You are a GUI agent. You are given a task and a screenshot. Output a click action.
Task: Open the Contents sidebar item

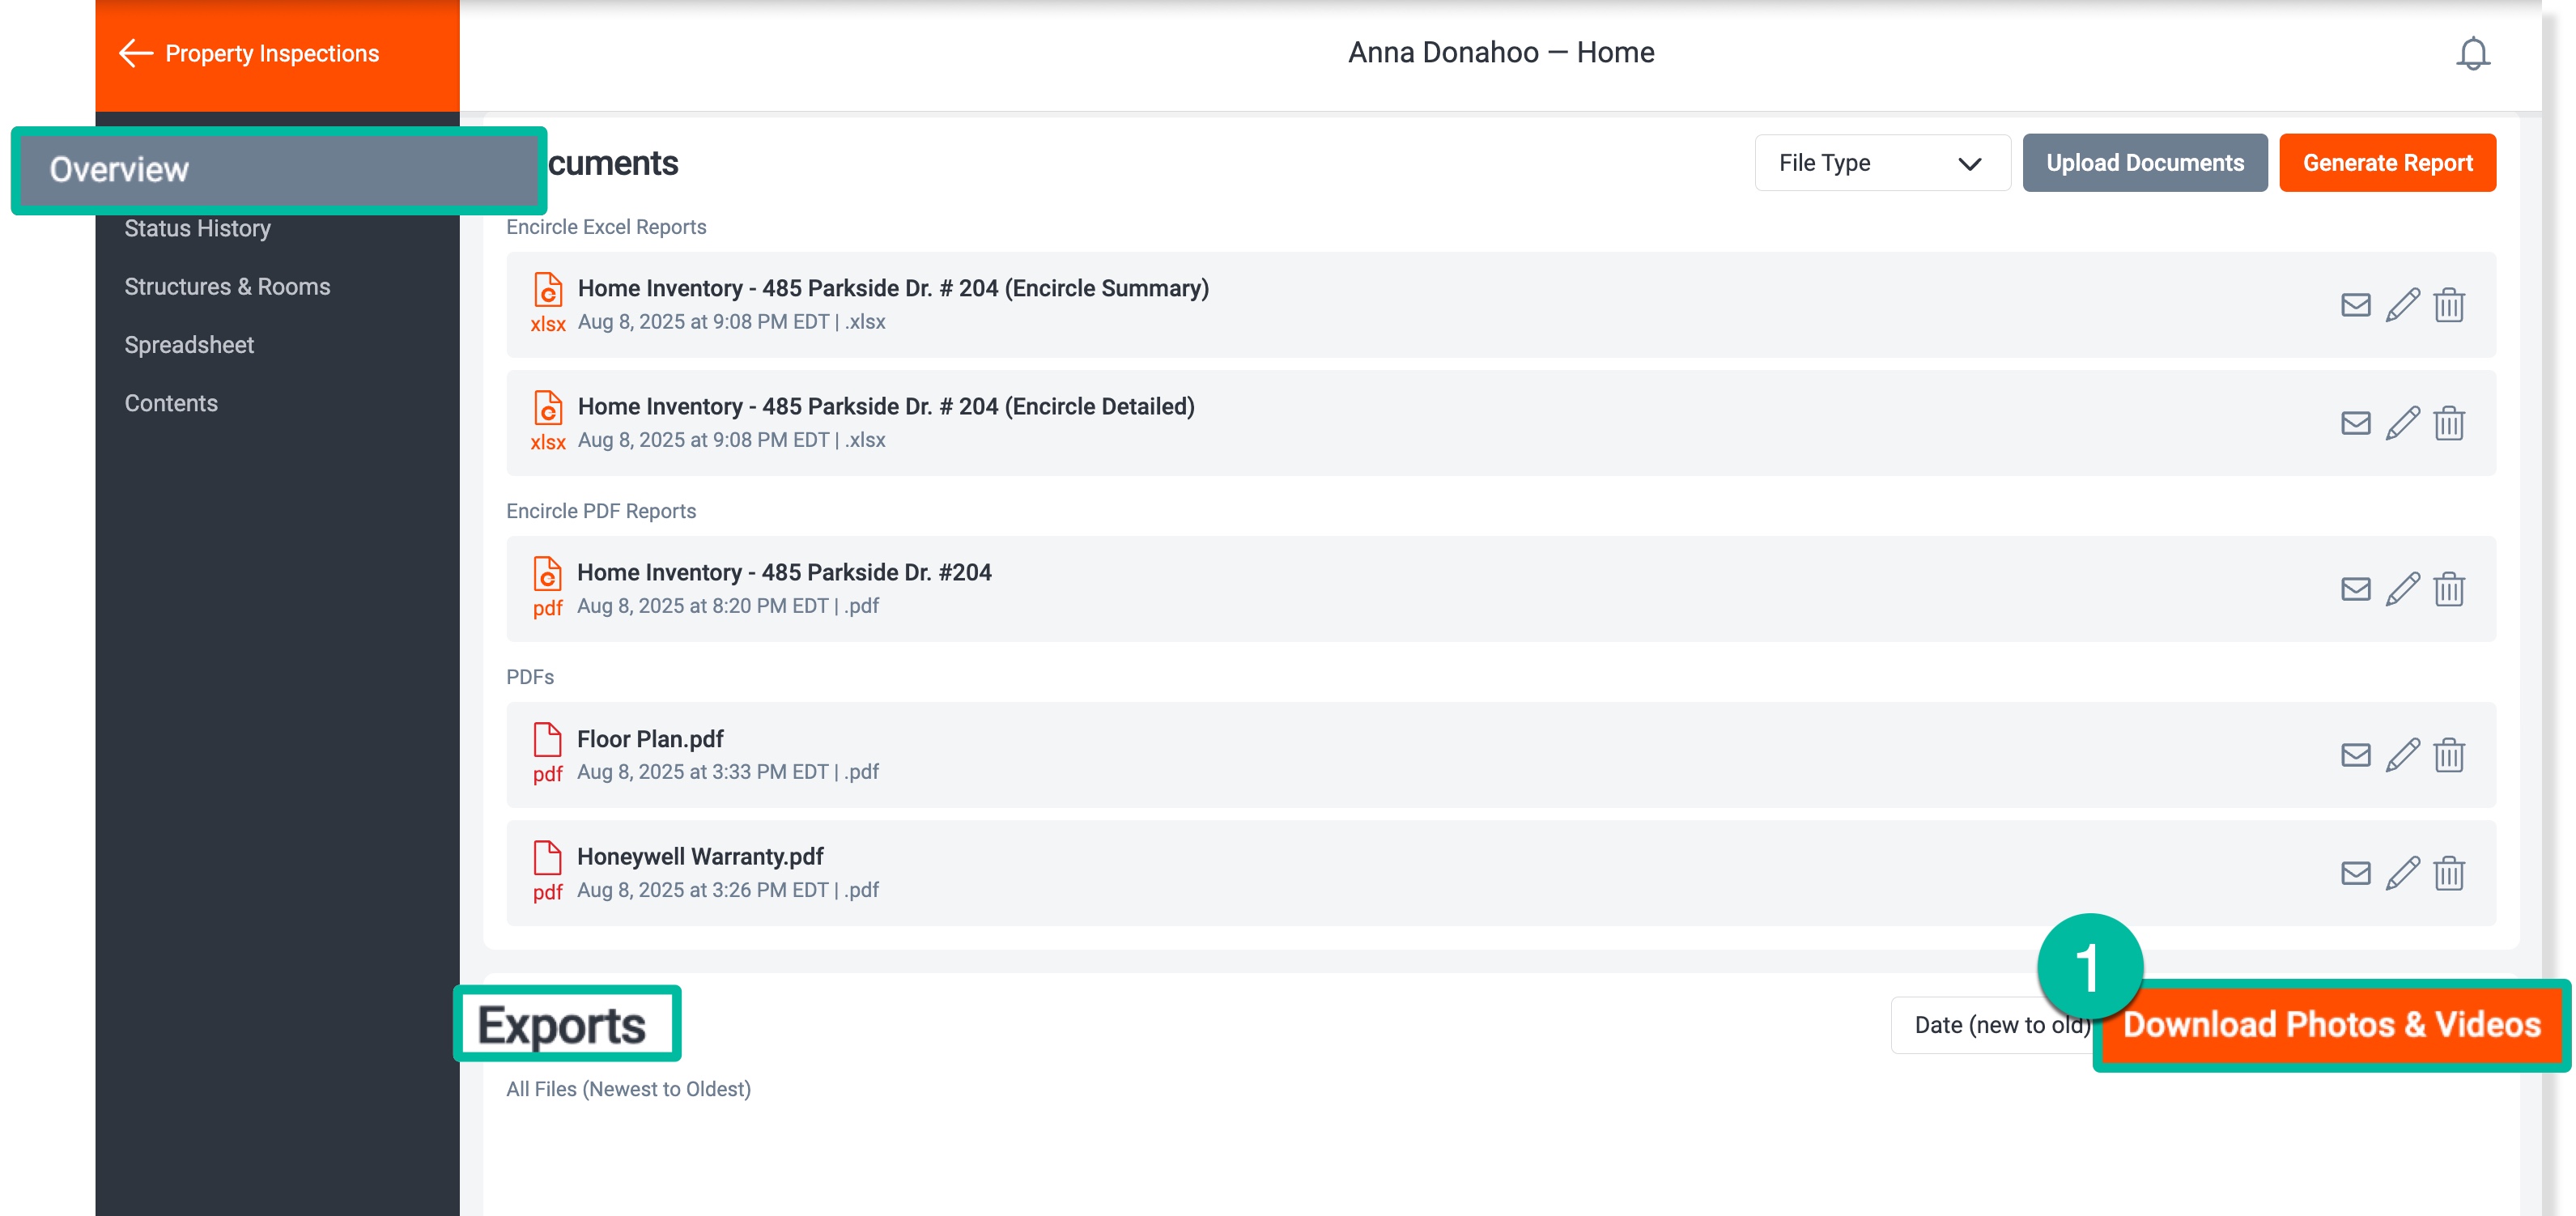[x=171, y=402]
